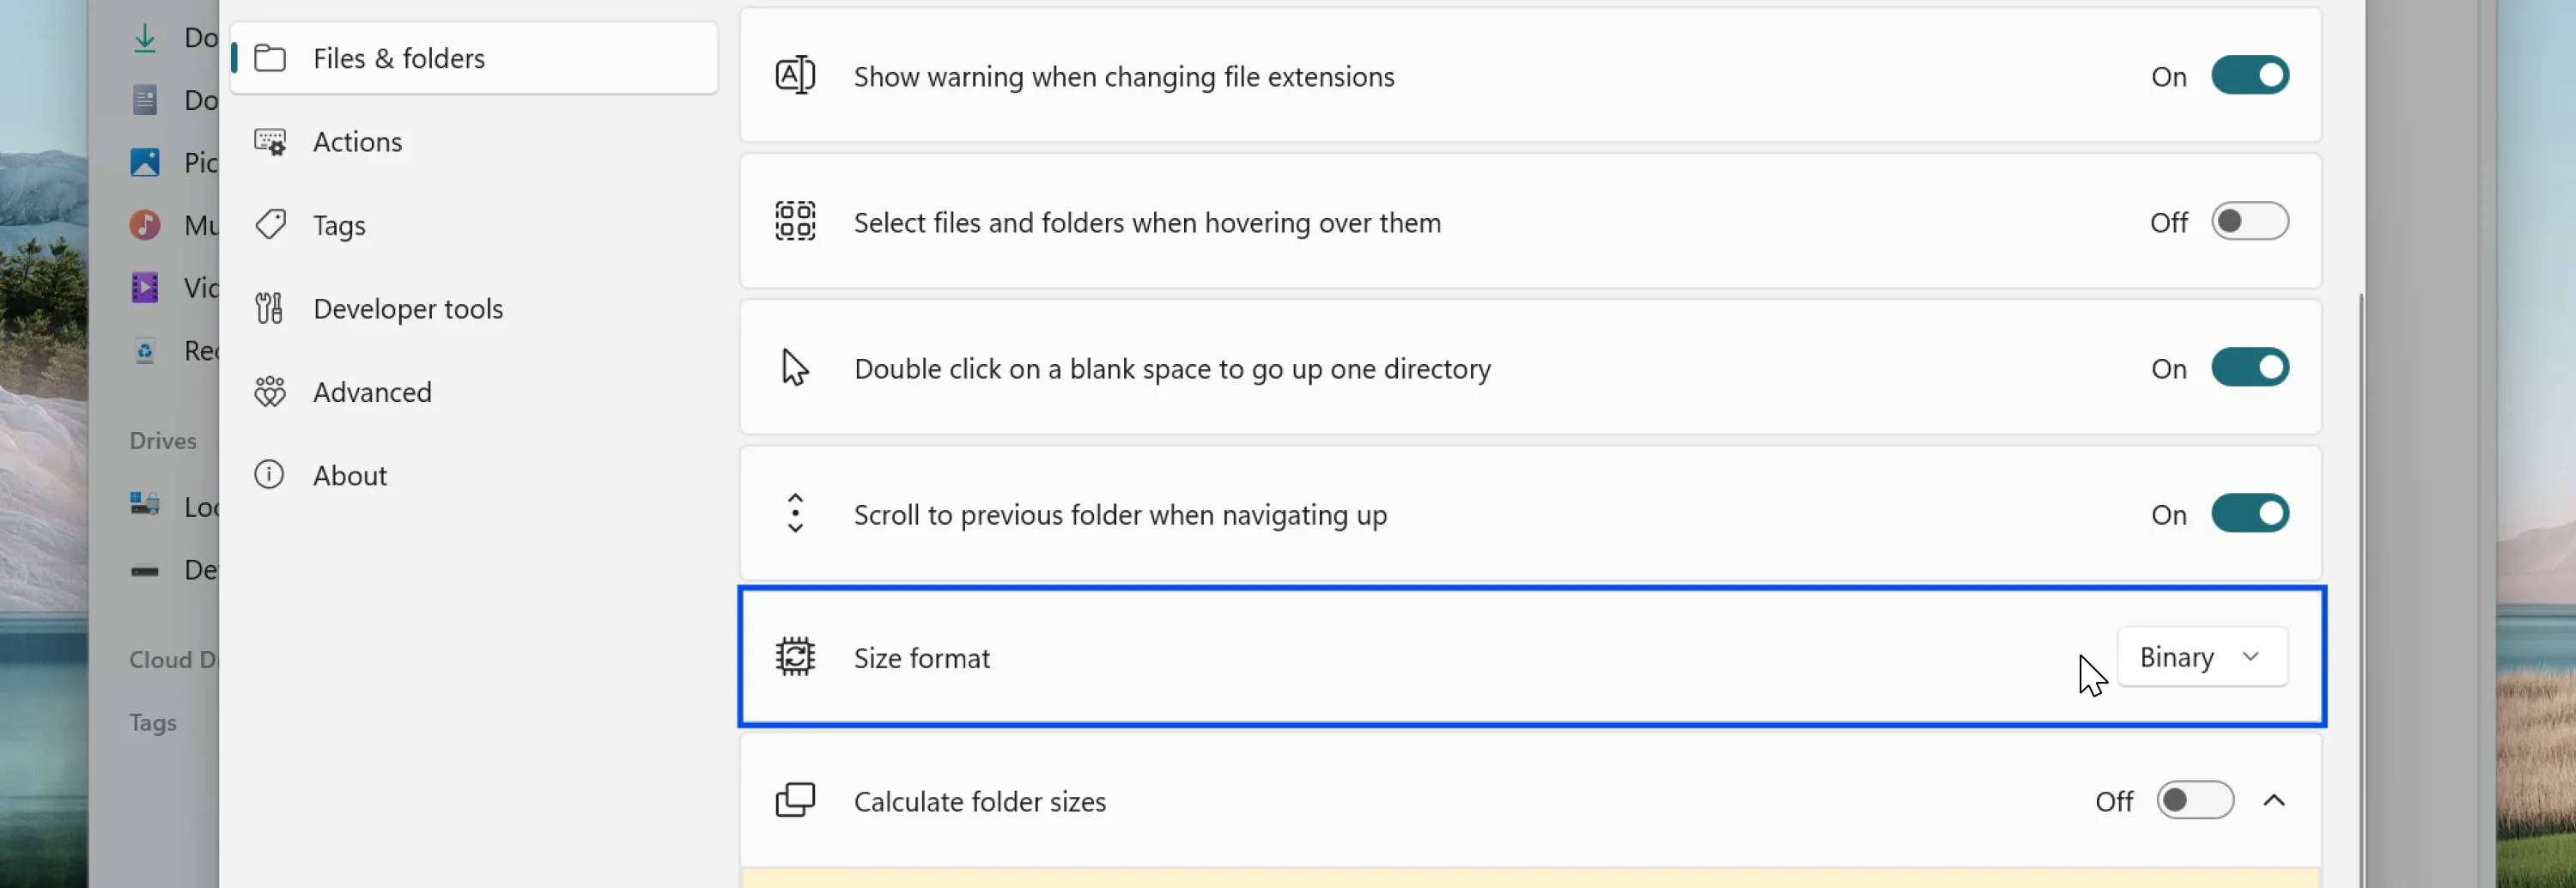Viewport: 2576px width, 888px height.
Task: Click the Videos sidebar icon
Action: (145, 287)
